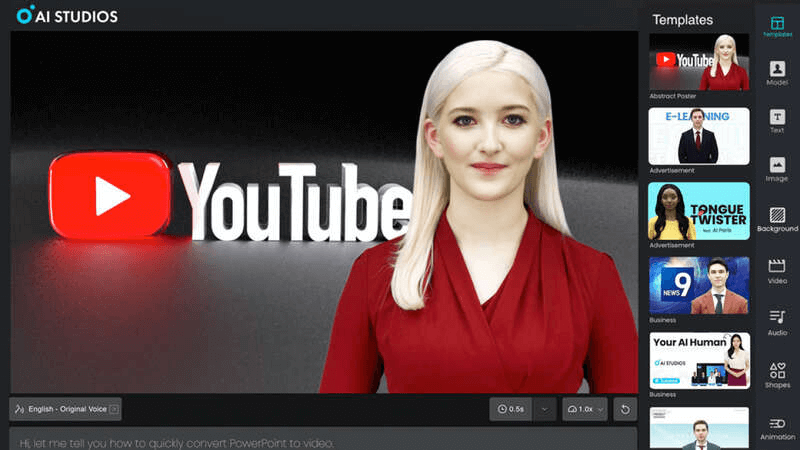Open the Model panel icon
The image size is (800, 450).
tap(777, 73)
